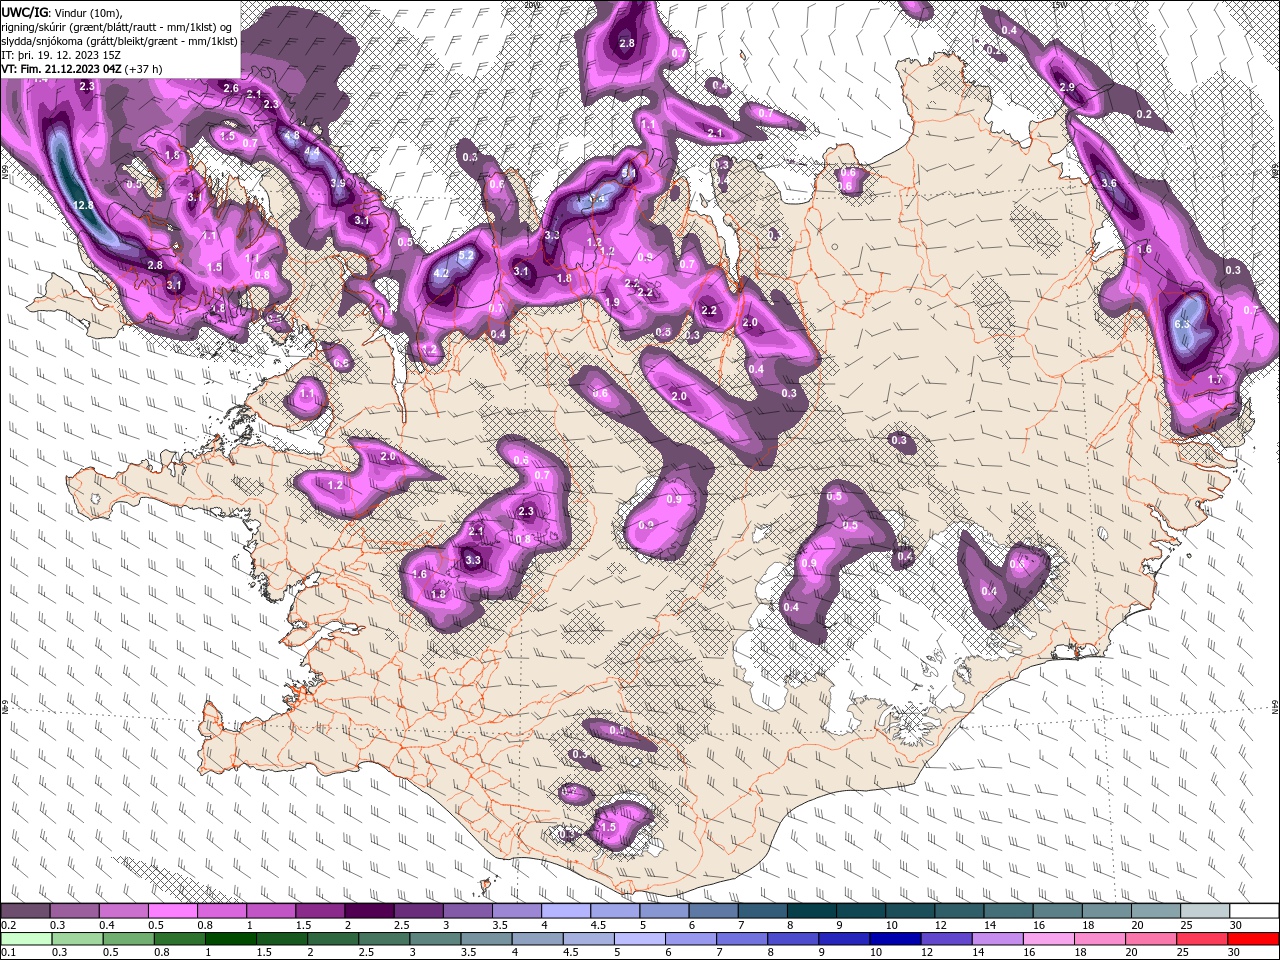The height and width of the screenshot is (960, 1280).
Task: Click the 'UWC/IG: Vindur (10m)' title line
Action: pyautogui.click(x=62, y=12)
